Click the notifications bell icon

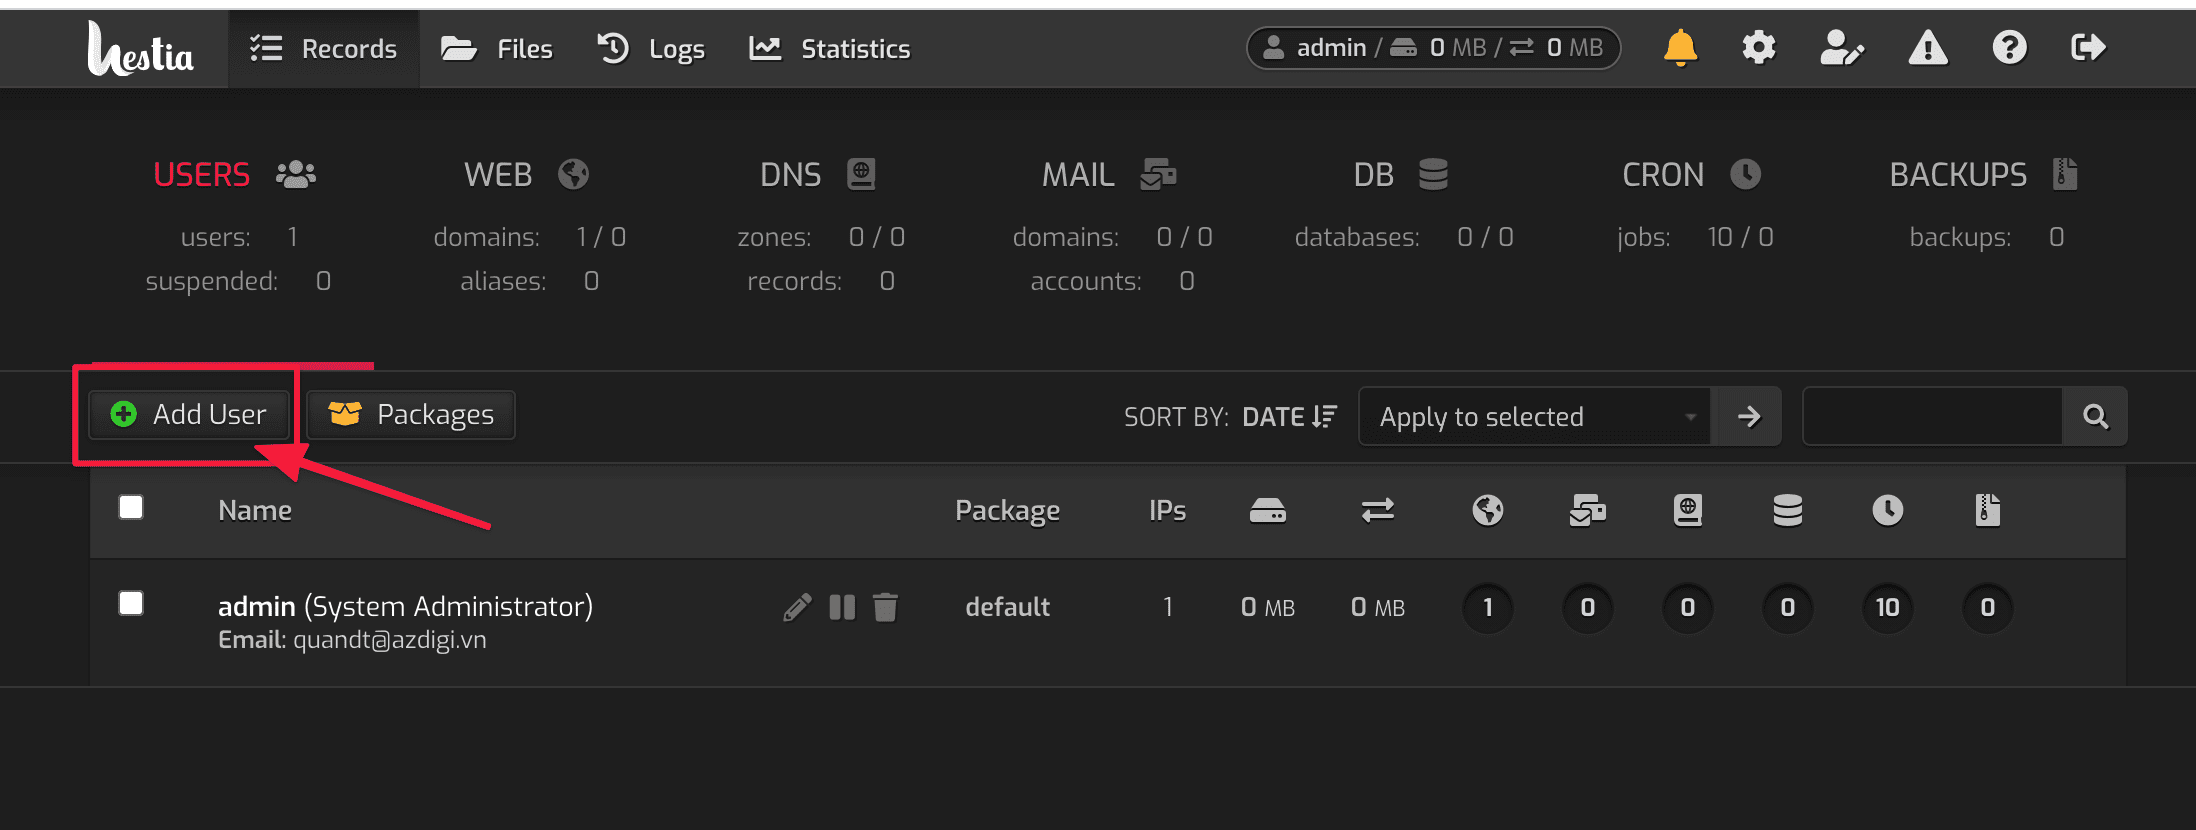pos(1680,48)
